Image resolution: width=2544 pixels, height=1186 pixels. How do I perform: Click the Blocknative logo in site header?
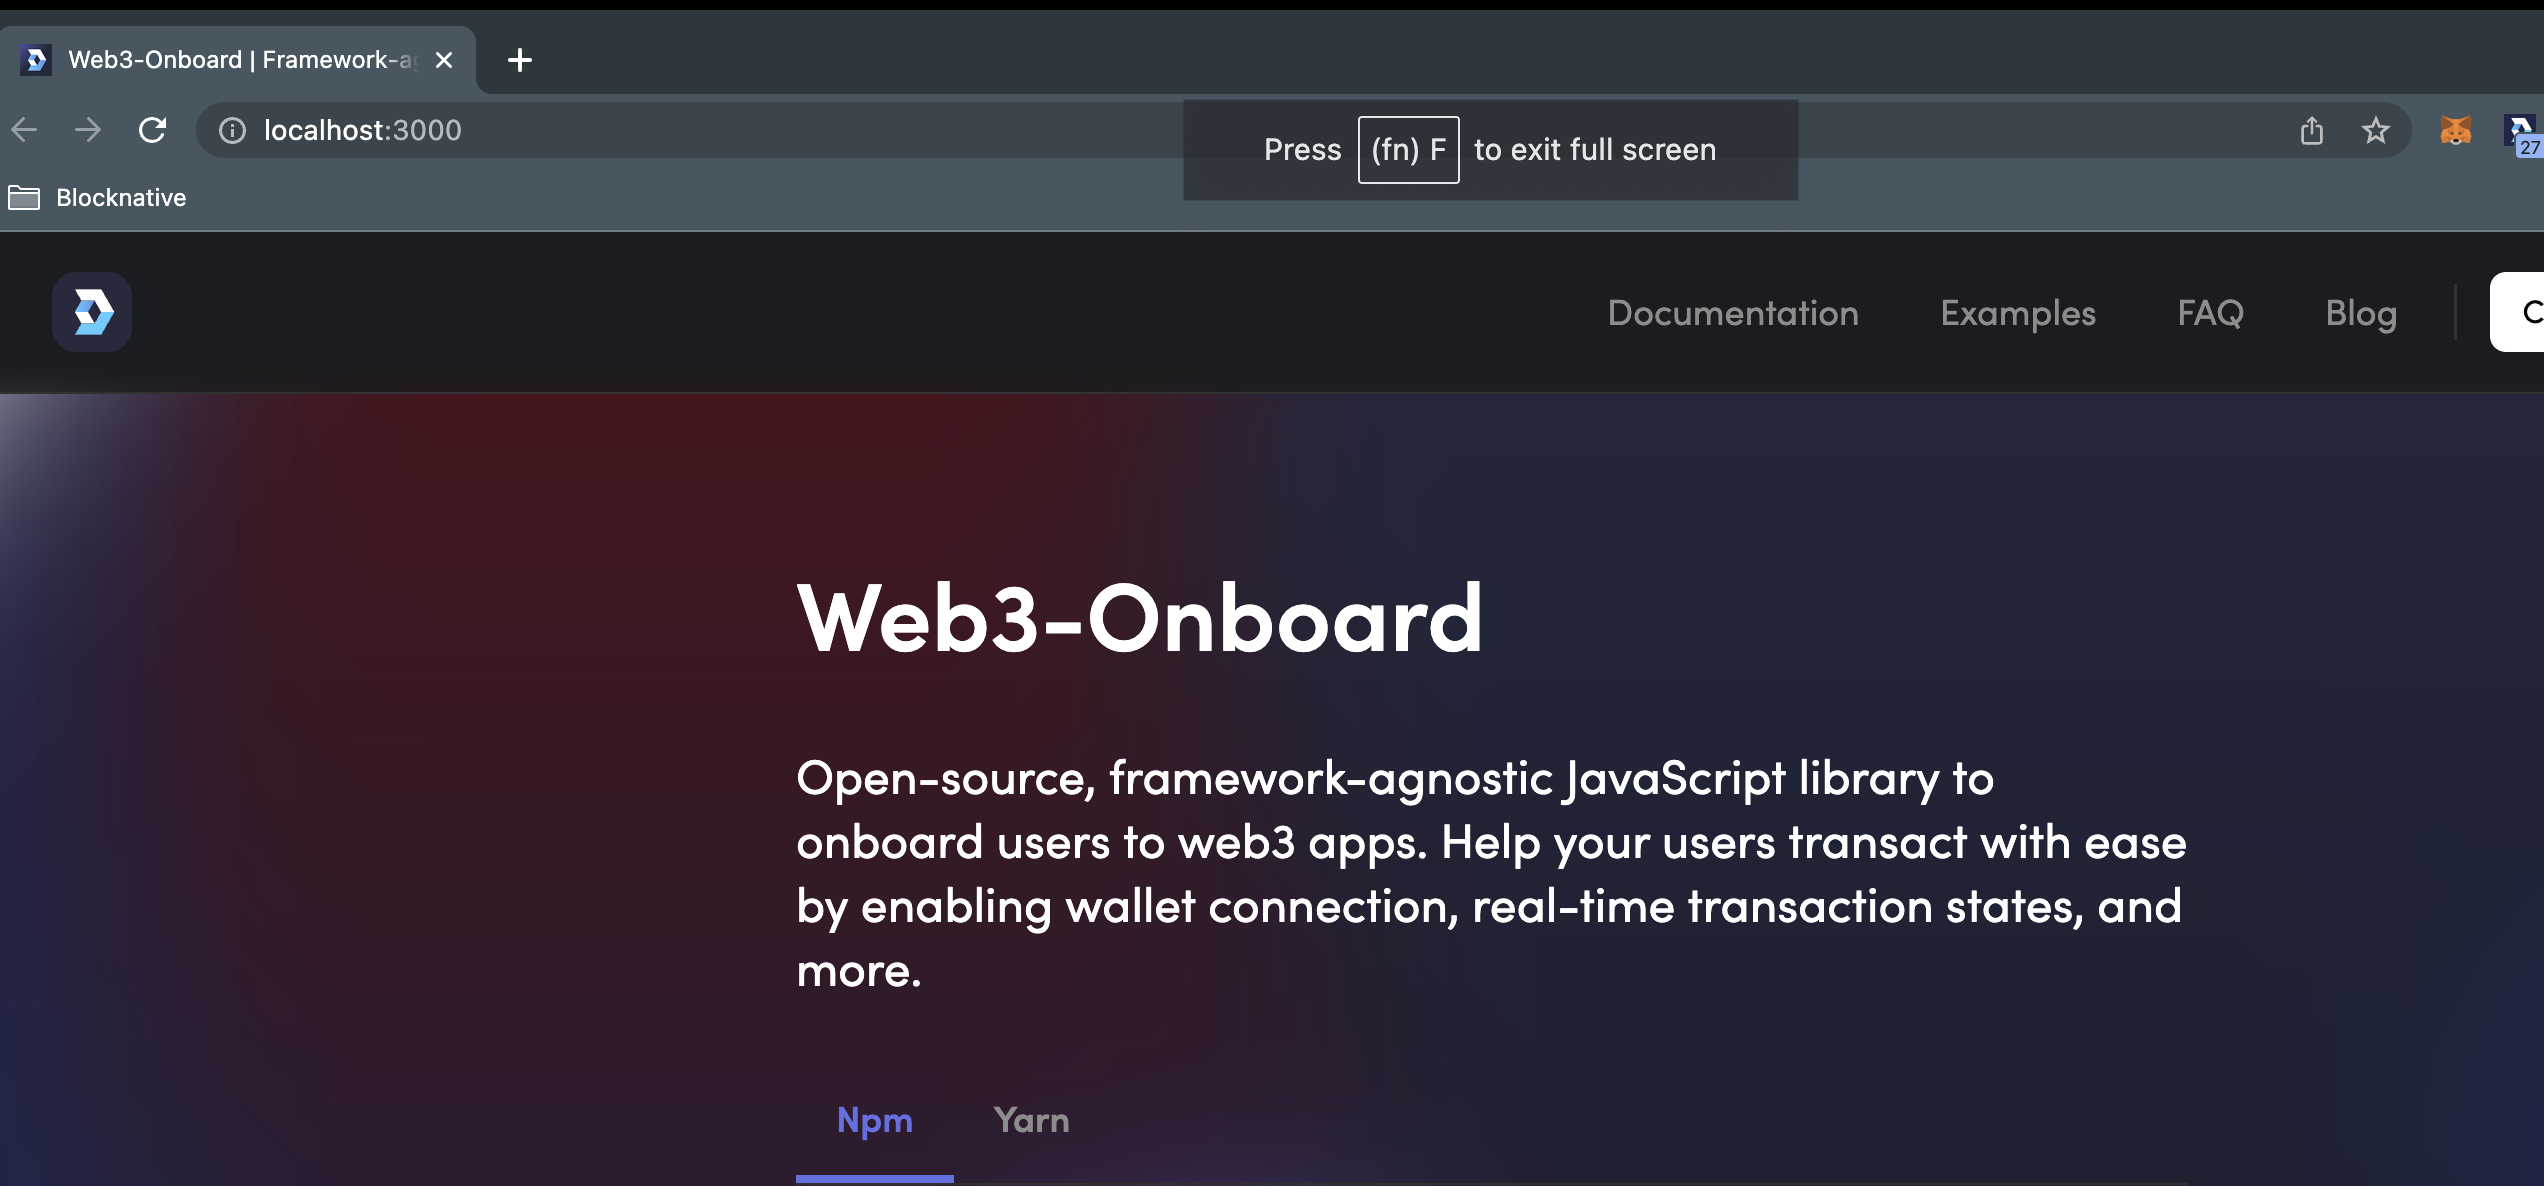pyautogui.click(x=92, y=312)
